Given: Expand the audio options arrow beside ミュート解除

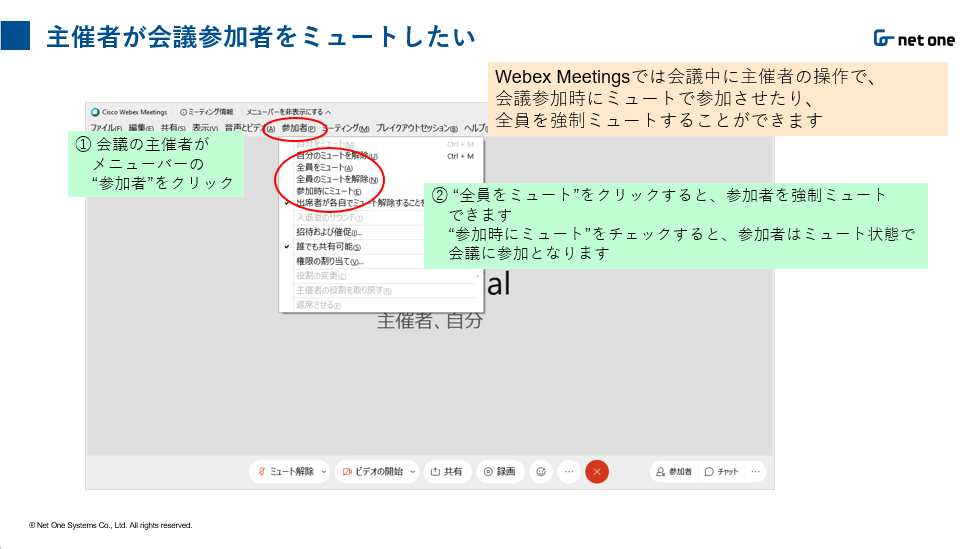Looking at the screenshot, I should click(324, 472).
